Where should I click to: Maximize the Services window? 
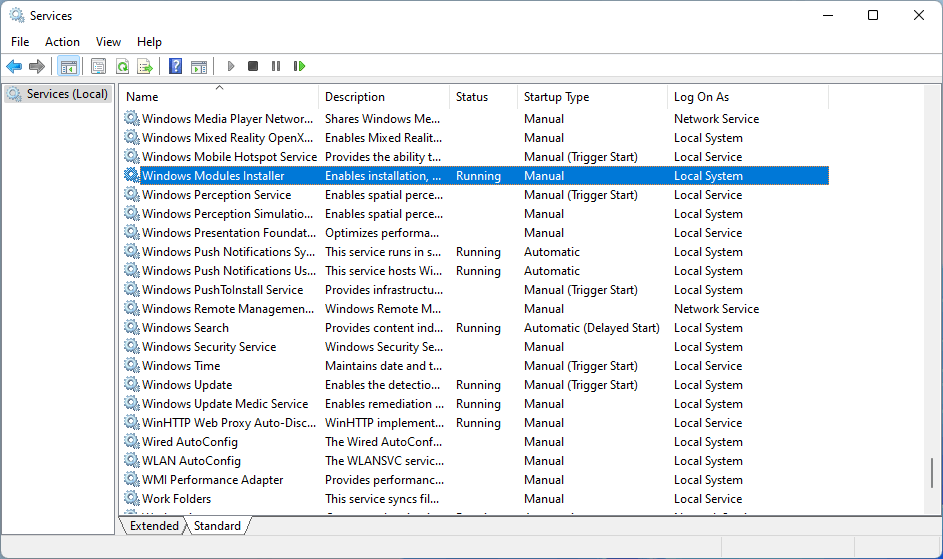pyautogui.click(x=873, y=16)
